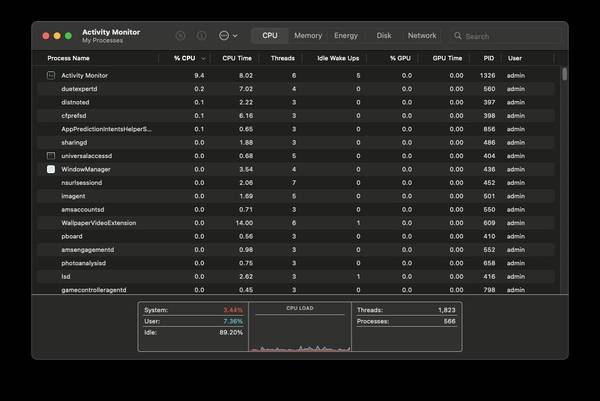Select the duetexpertd process row
The width and height of the screenshot is (600, 401).
(x=296, y=89)
